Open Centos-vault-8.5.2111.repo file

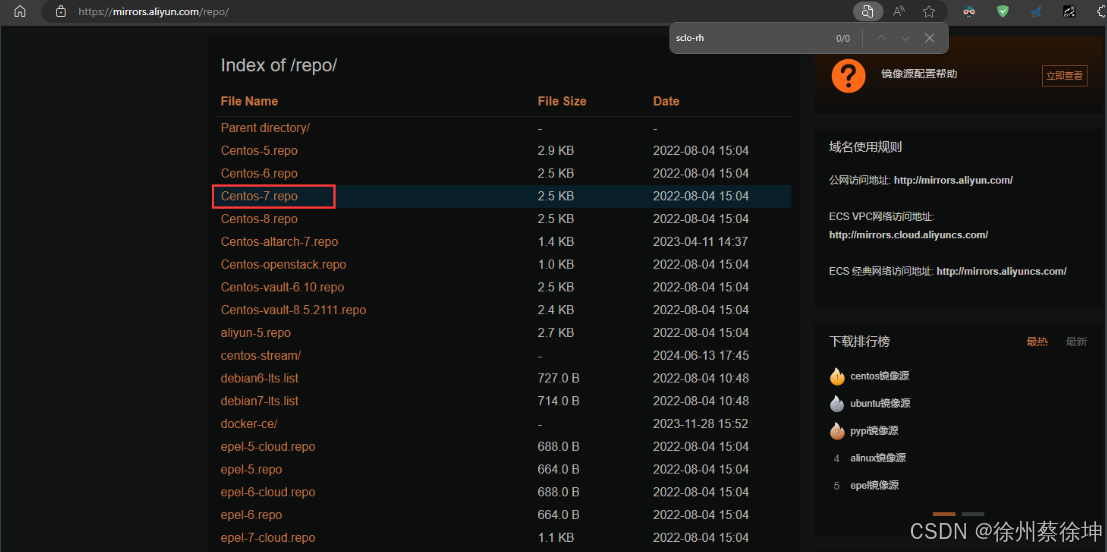coord(293,310)
